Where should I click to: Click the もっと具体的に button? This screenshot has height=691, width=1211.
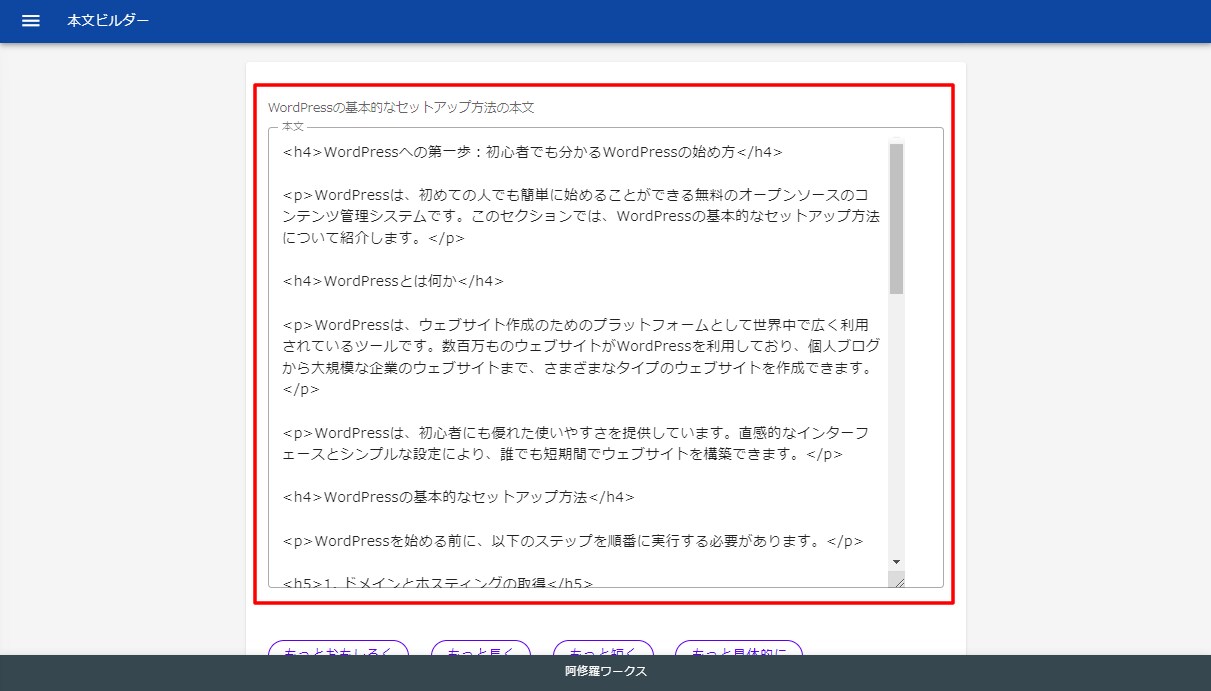(x=739, y=648)
